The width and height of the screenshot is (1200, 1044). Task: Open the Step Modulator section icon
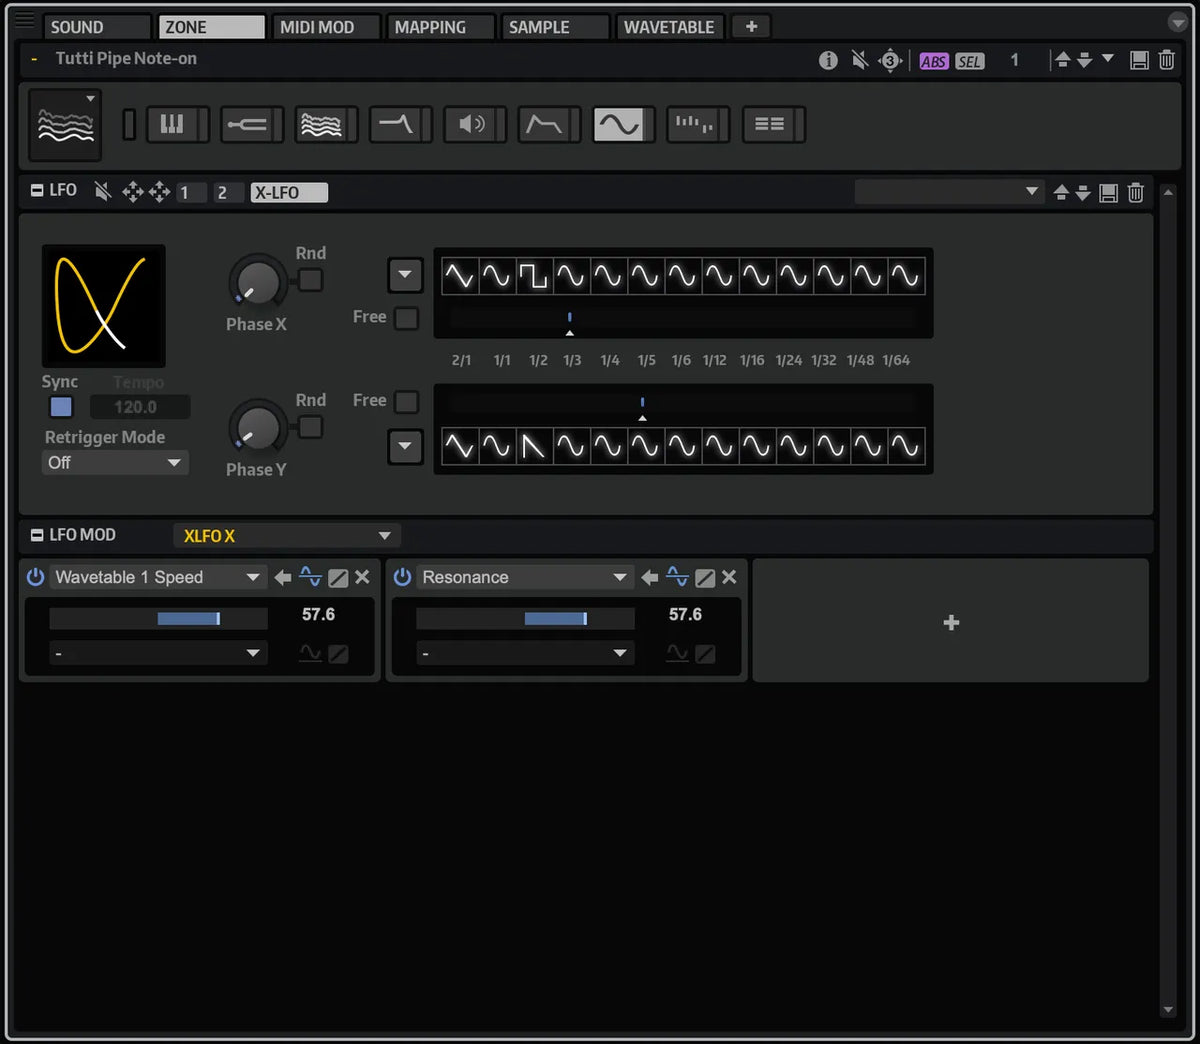pyautogui.click(x=693, y=125)
